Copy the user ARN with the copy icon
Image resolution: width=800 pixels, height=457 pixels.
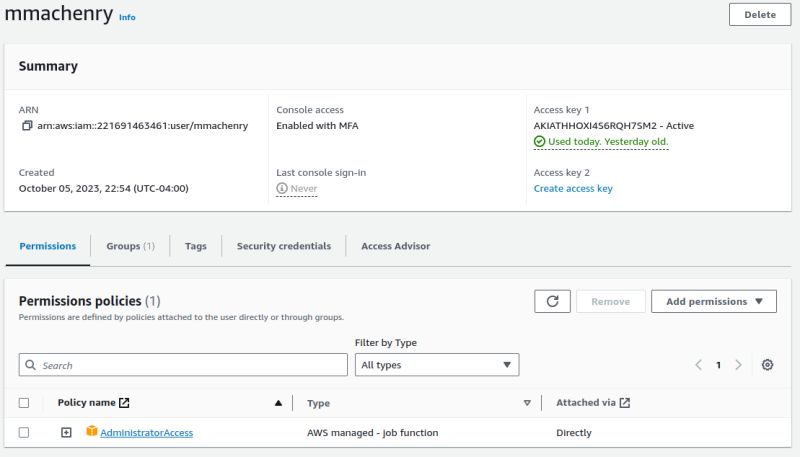[x=27, y=126]
